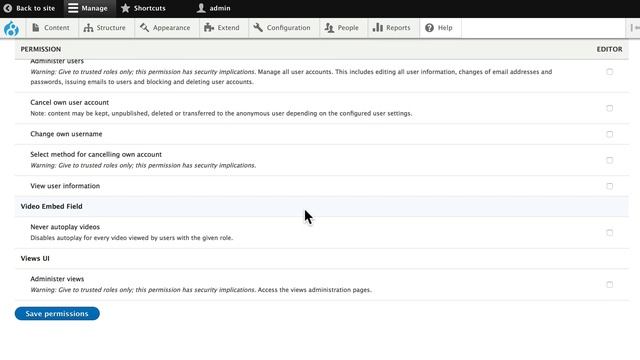
Task: Click the PERMISSION column header
Action: coord(41,49)
